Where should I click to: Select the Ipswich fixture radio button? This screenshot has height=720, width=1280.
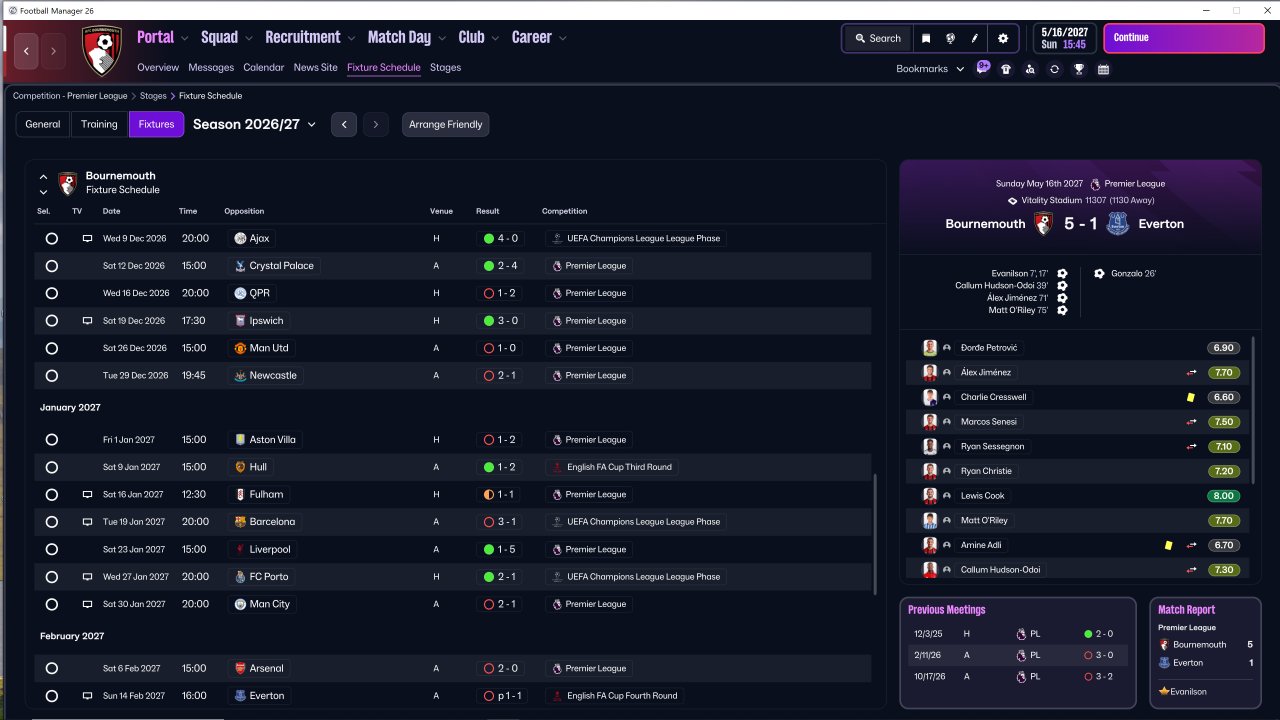[52, 321]
